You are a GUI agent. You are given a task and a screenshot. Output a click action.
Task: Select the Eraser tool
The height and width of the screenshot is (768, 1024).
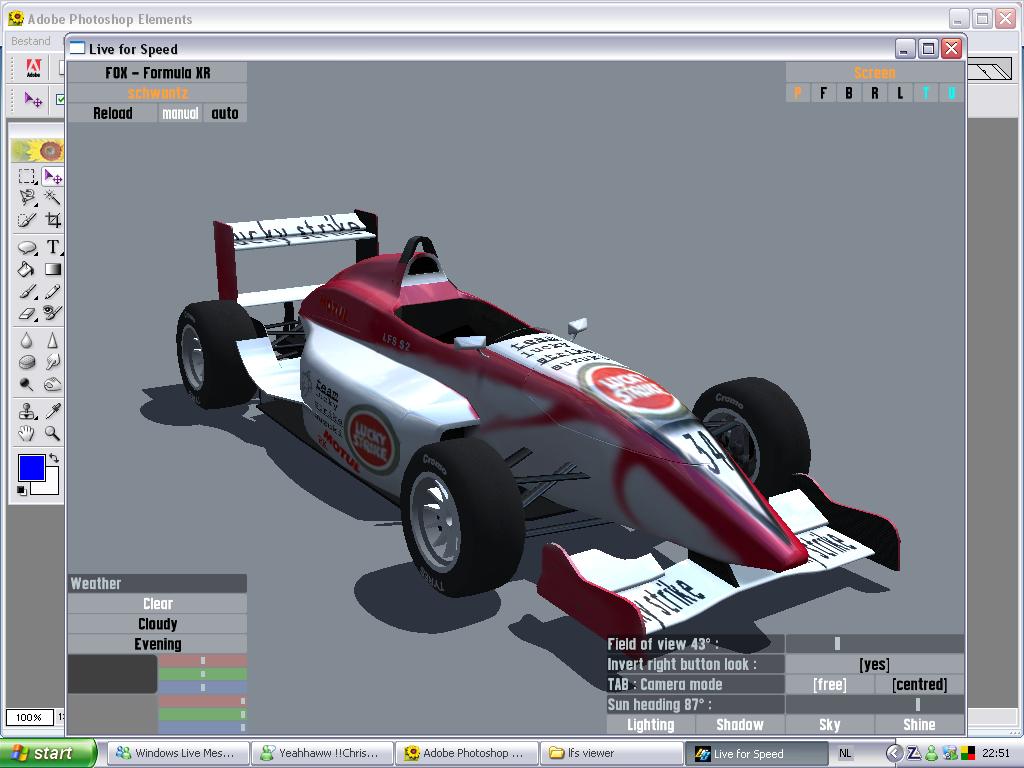(x=27, y=313)
